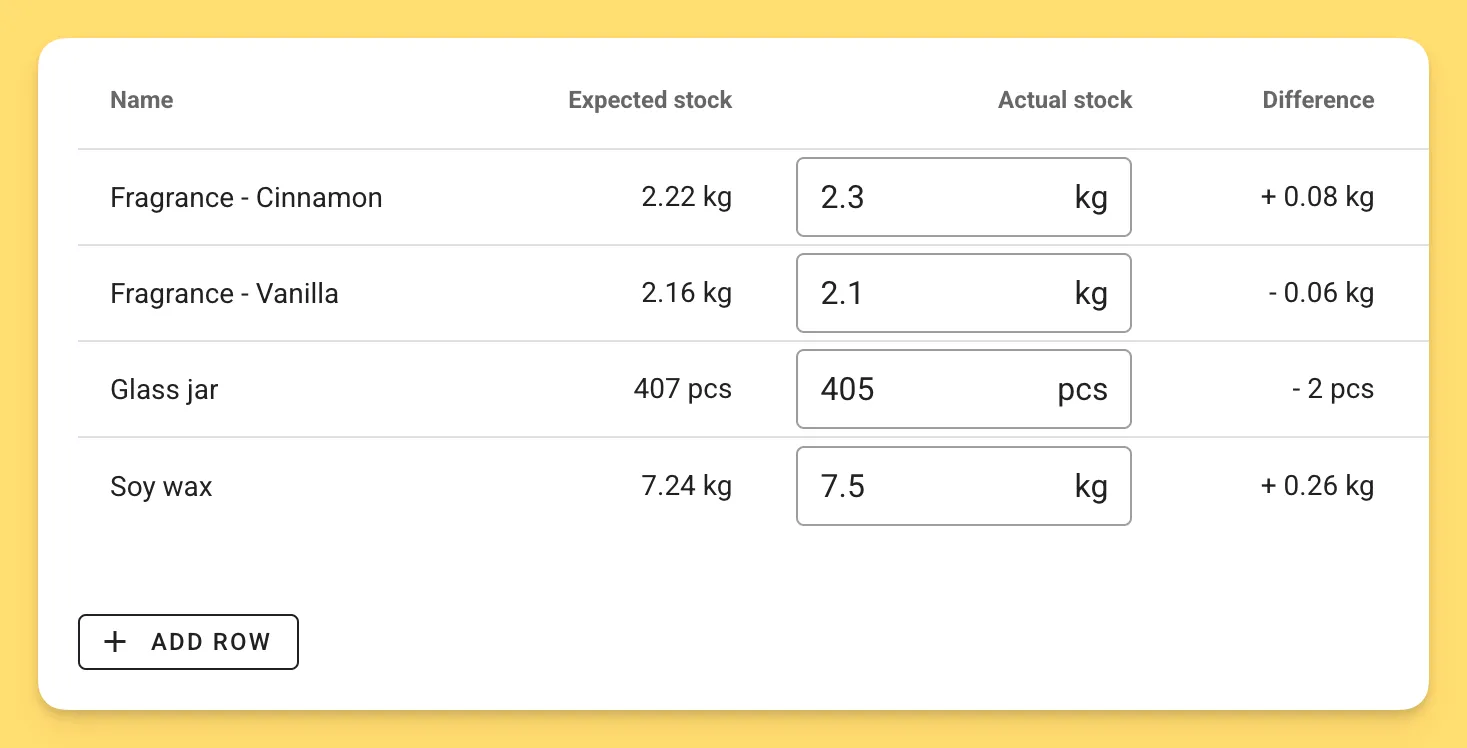
Task: Click the Actual stock column header
Action: tap(1064, 100)
